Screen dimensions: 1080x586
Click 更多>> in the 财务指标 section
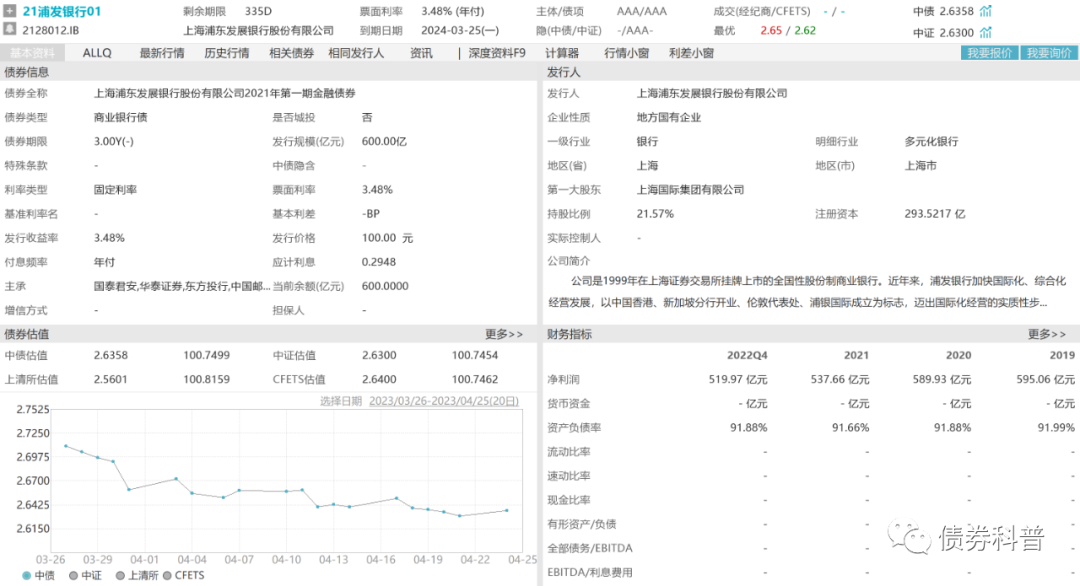pos(1047,334)
